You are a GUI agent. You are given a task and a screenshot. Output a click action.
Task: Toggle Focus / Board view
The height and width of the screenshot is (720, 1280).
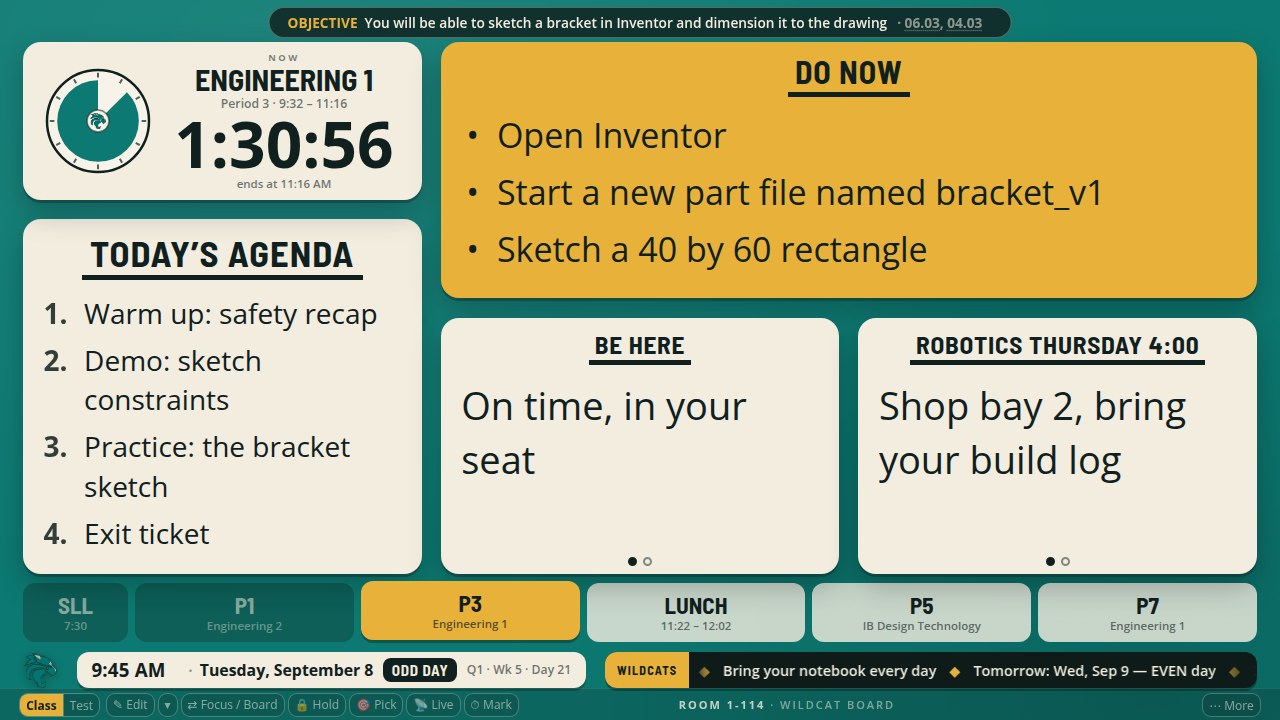[232, 705]
